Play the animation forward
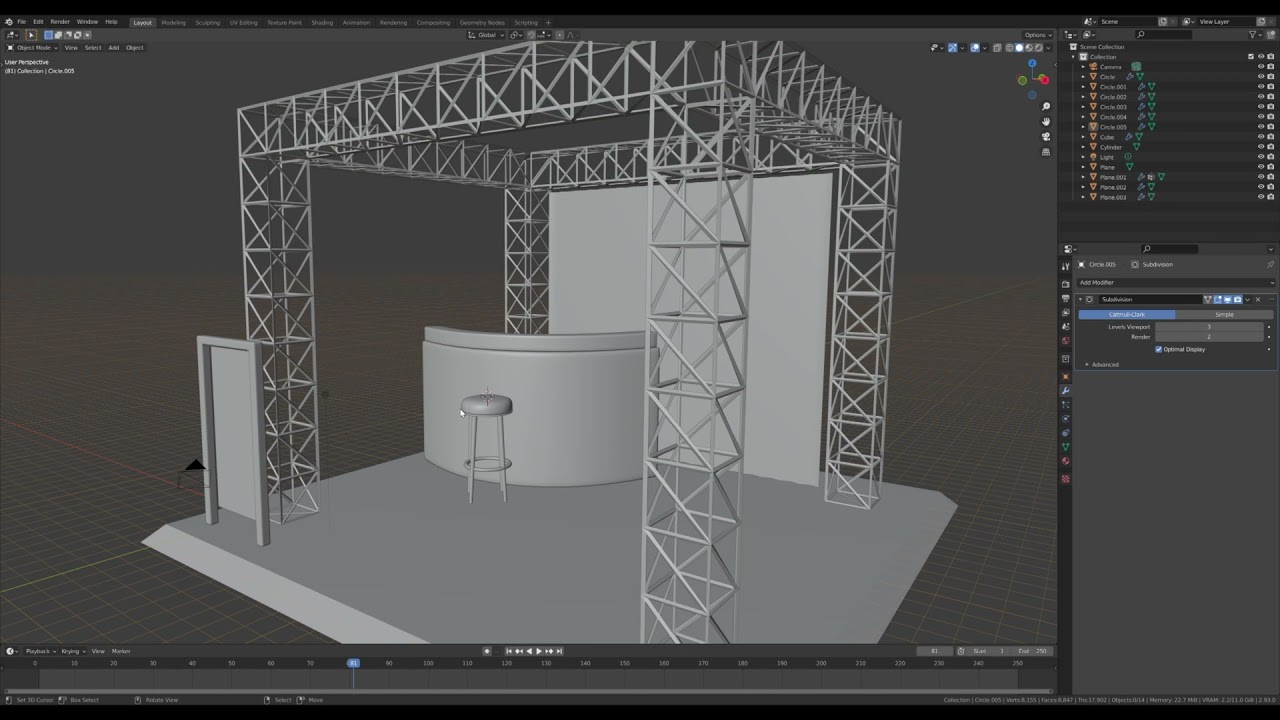 pyautogui.click(x=539, y=651)
